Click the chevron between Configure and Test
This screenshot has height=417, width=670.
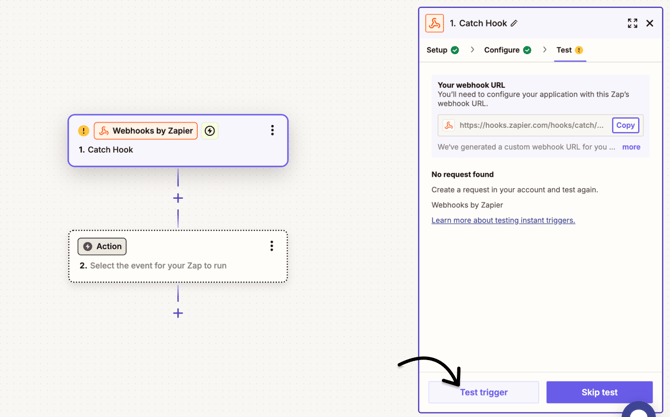pos(544,50)
